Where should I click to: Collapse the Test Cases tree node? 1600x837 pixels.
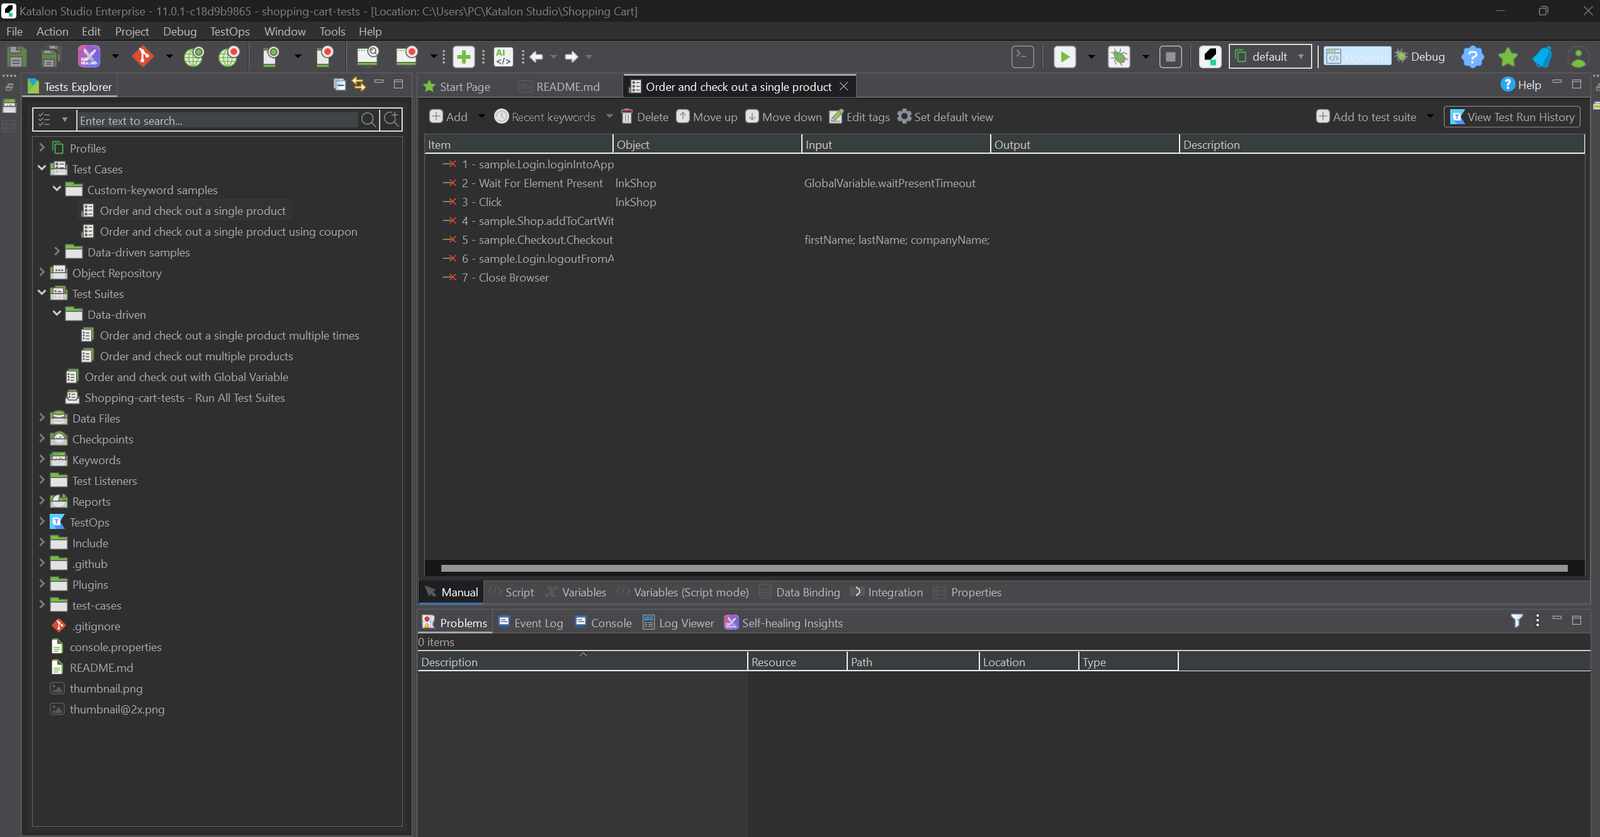[42, 168]
